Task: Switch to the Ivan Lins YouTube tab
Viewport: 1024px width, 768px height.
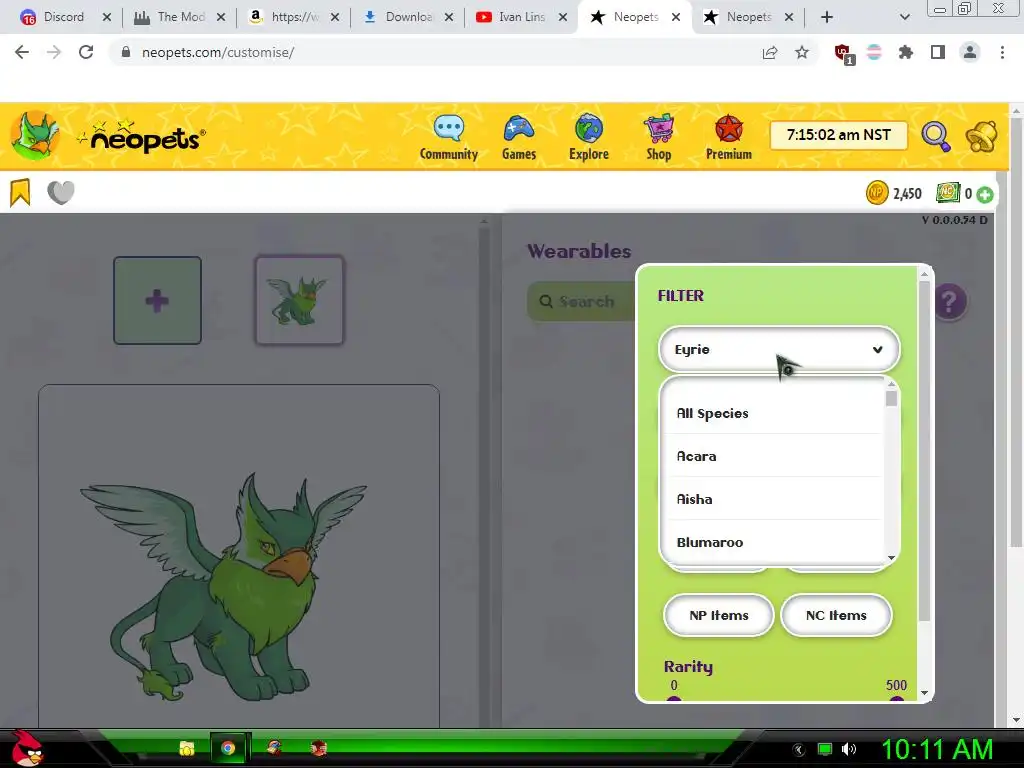Action: (521, 17)
